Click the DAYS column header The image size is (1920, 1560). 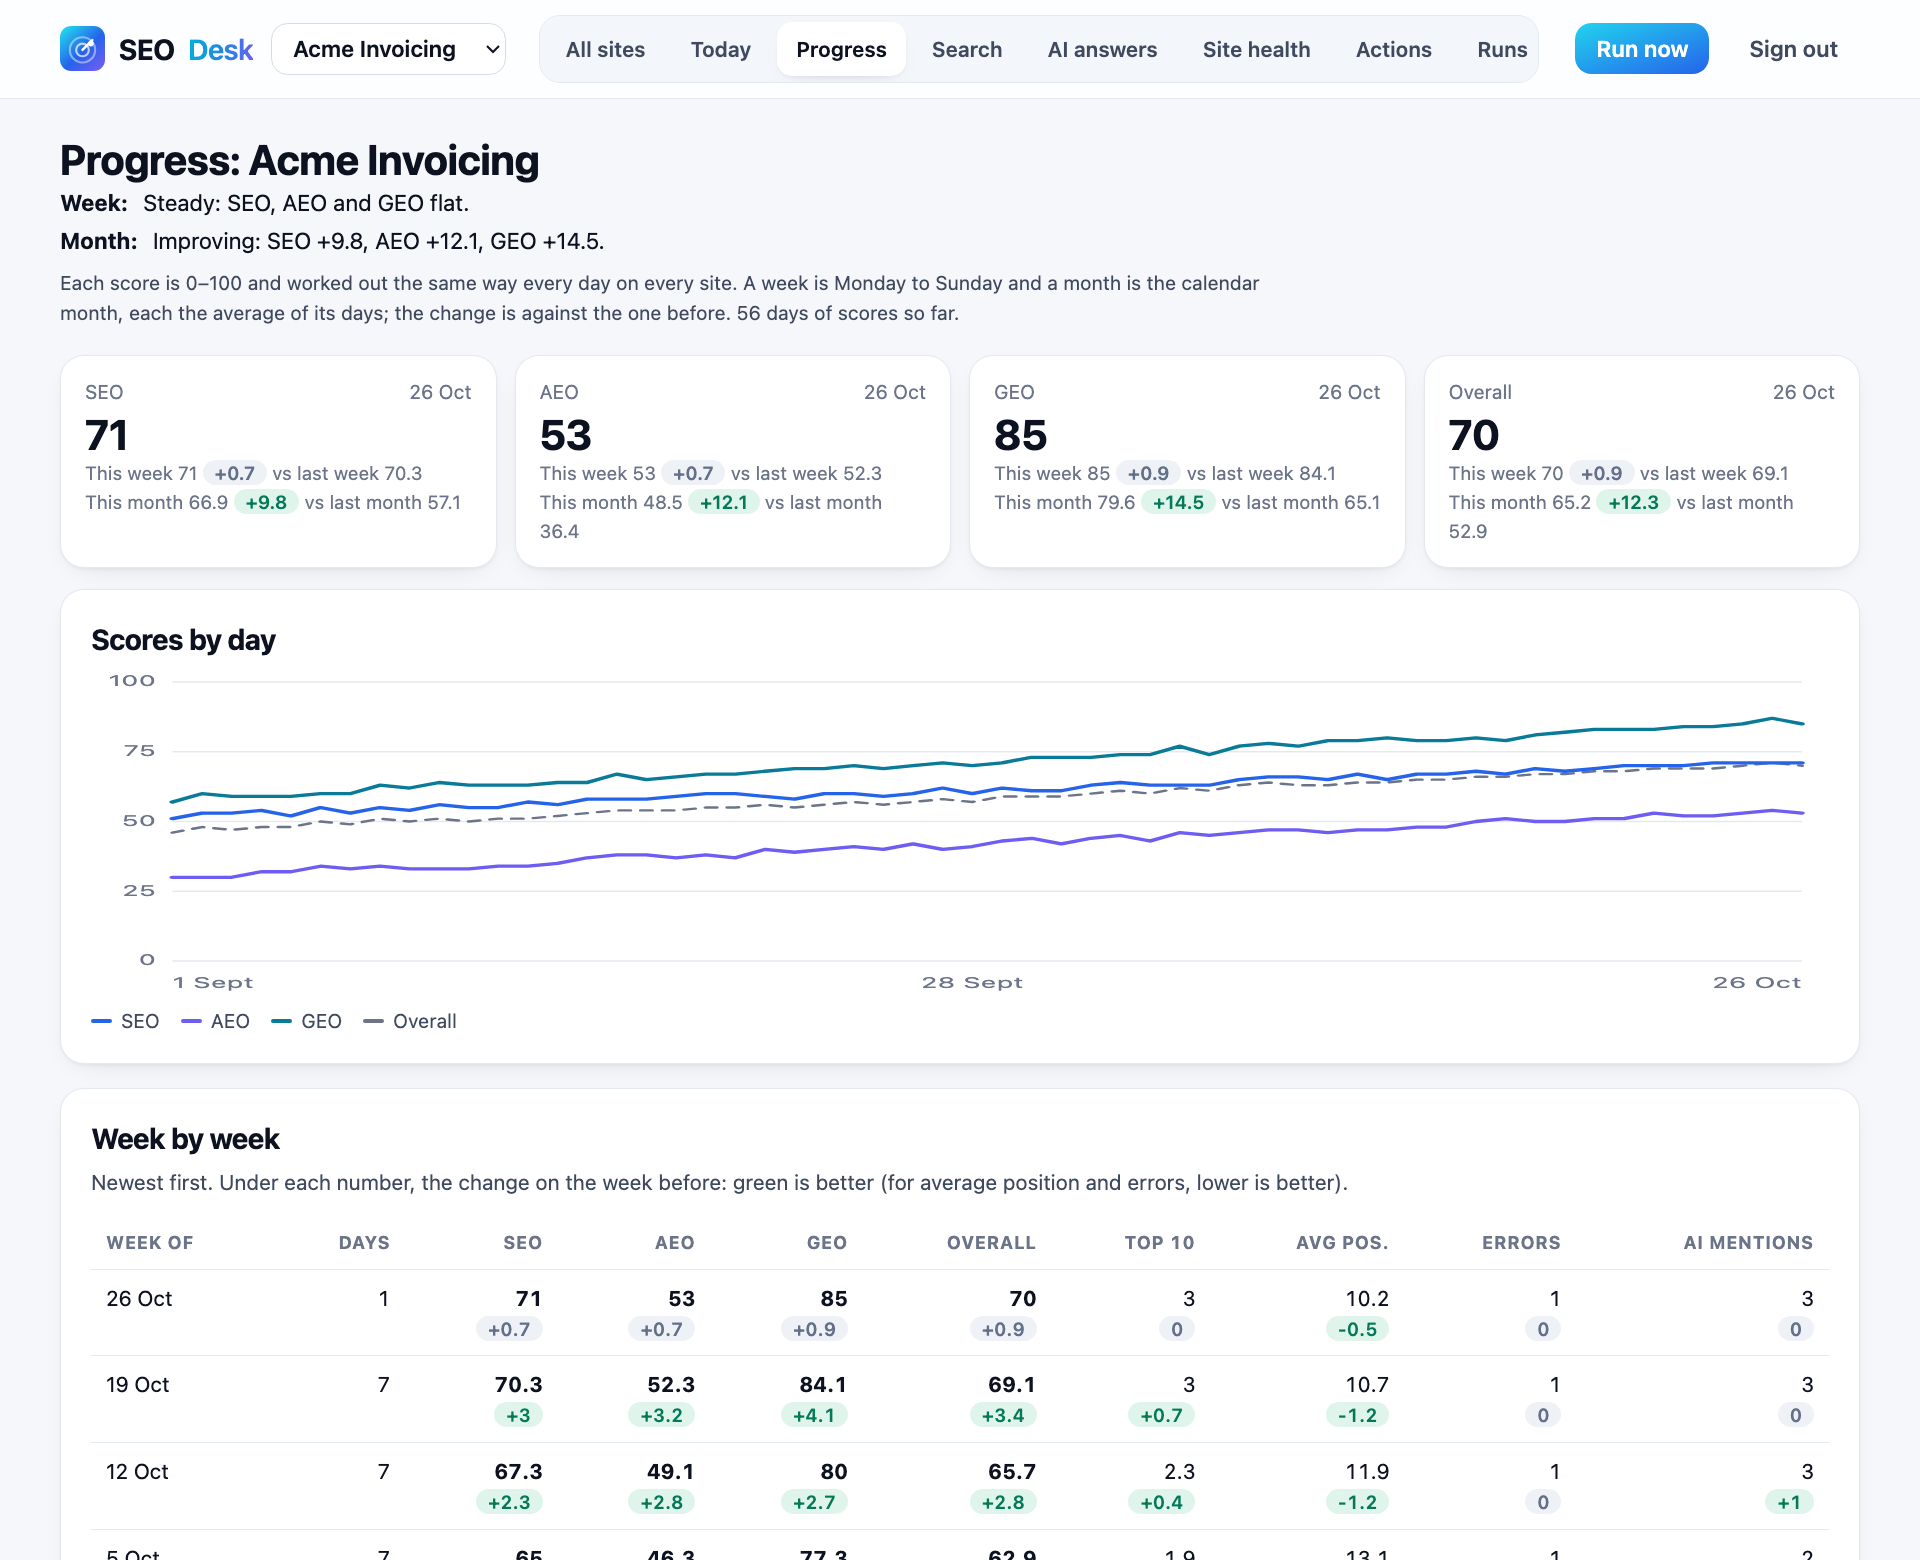[364, 1242]
